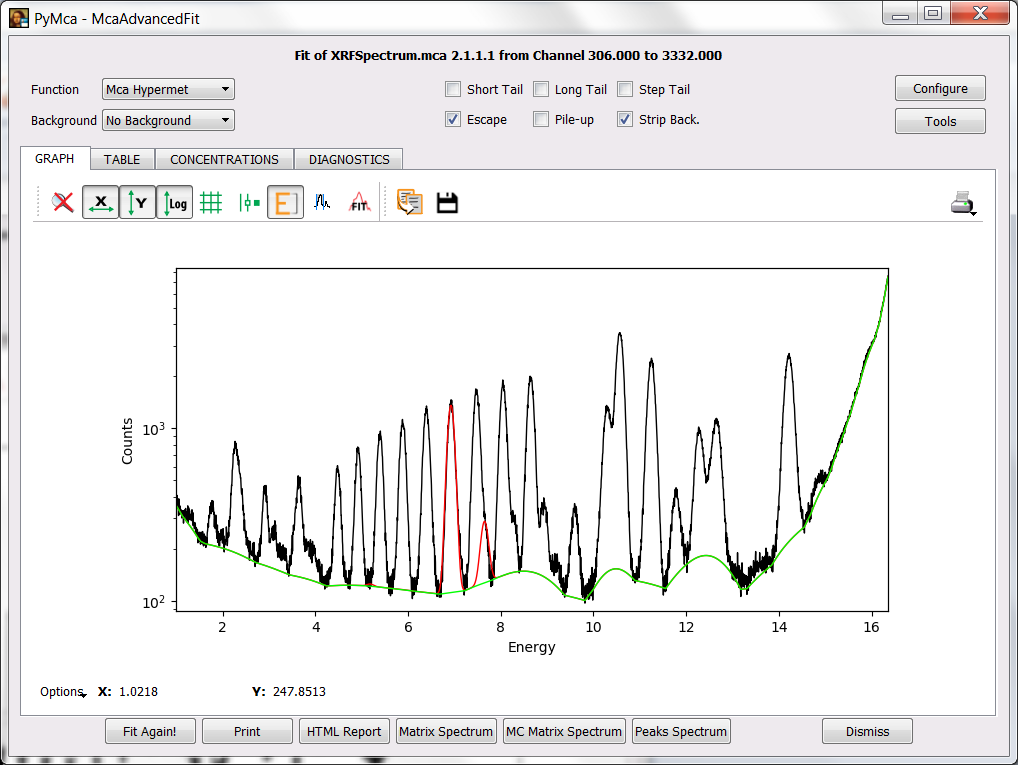Disable the Strip Back. checkbox
This screenshot has width=1018, height=765.
tap(625, 120)
